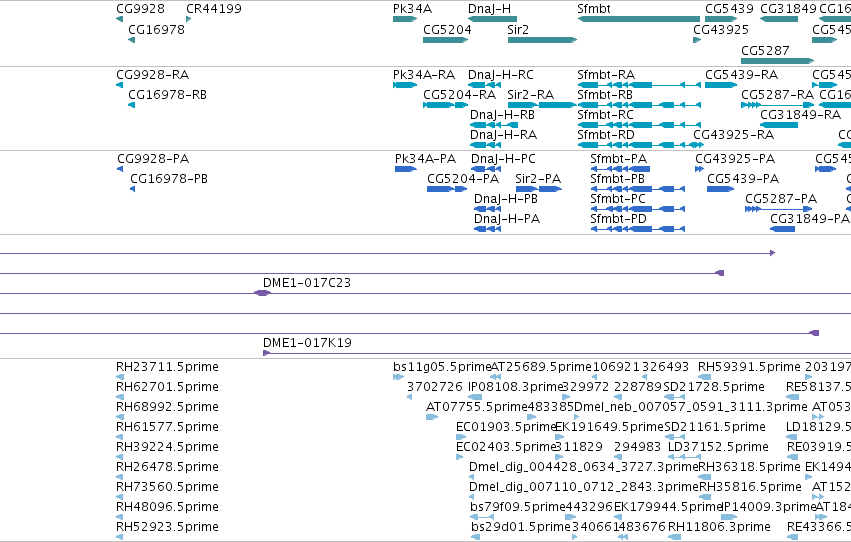Viewport: 851px width, 542px height.
Task: Select the DnaJ-H-PC protein label
Action: (x=503, y=158)
